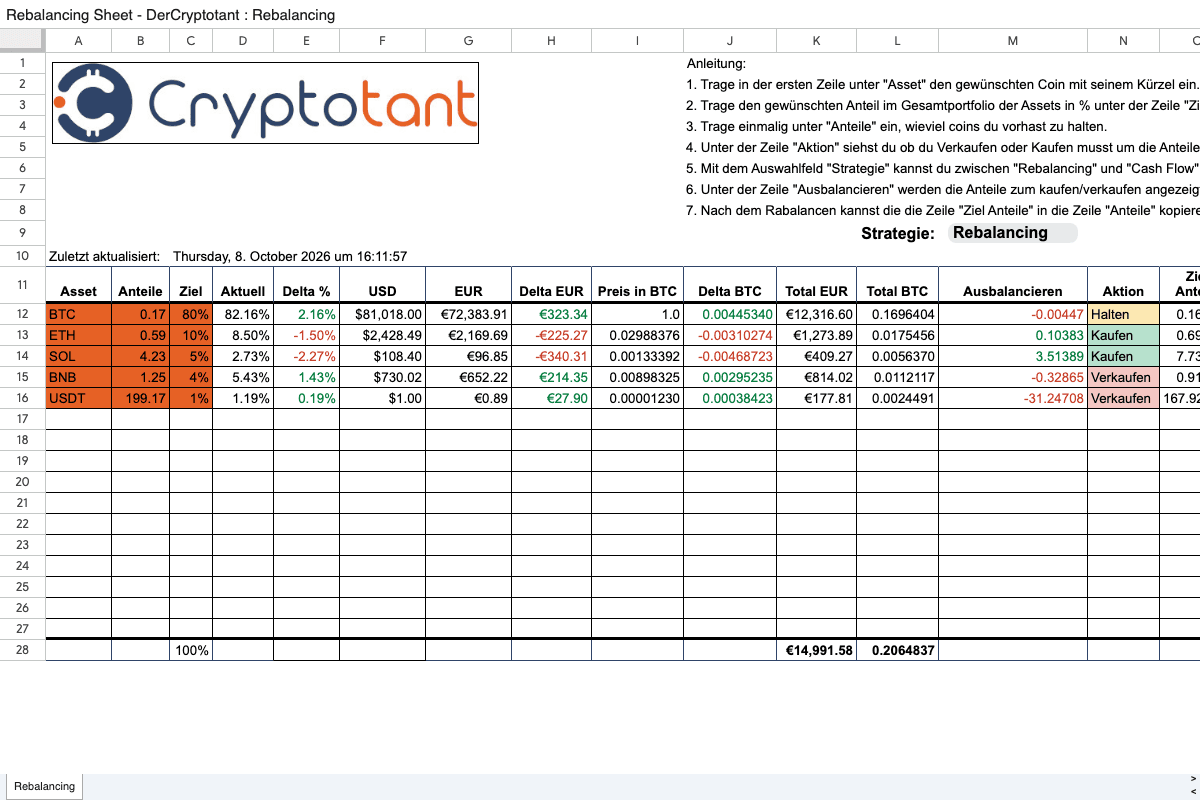Select the Ziel cell showing 10% for ETH
Screen dimensions: 1200x800
(191, 335)
